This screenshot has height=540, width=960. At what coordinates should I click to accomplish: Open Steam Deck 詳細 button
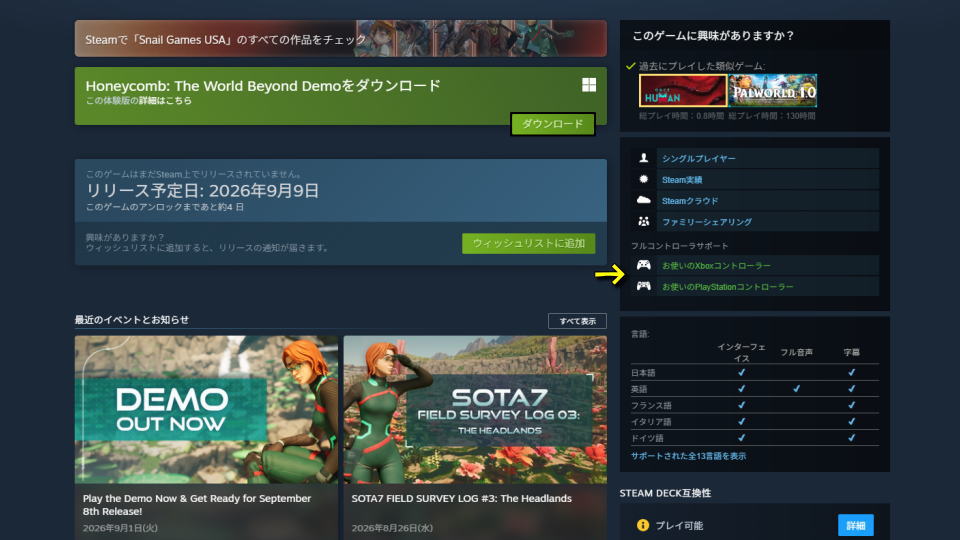(x=855, y=525)
